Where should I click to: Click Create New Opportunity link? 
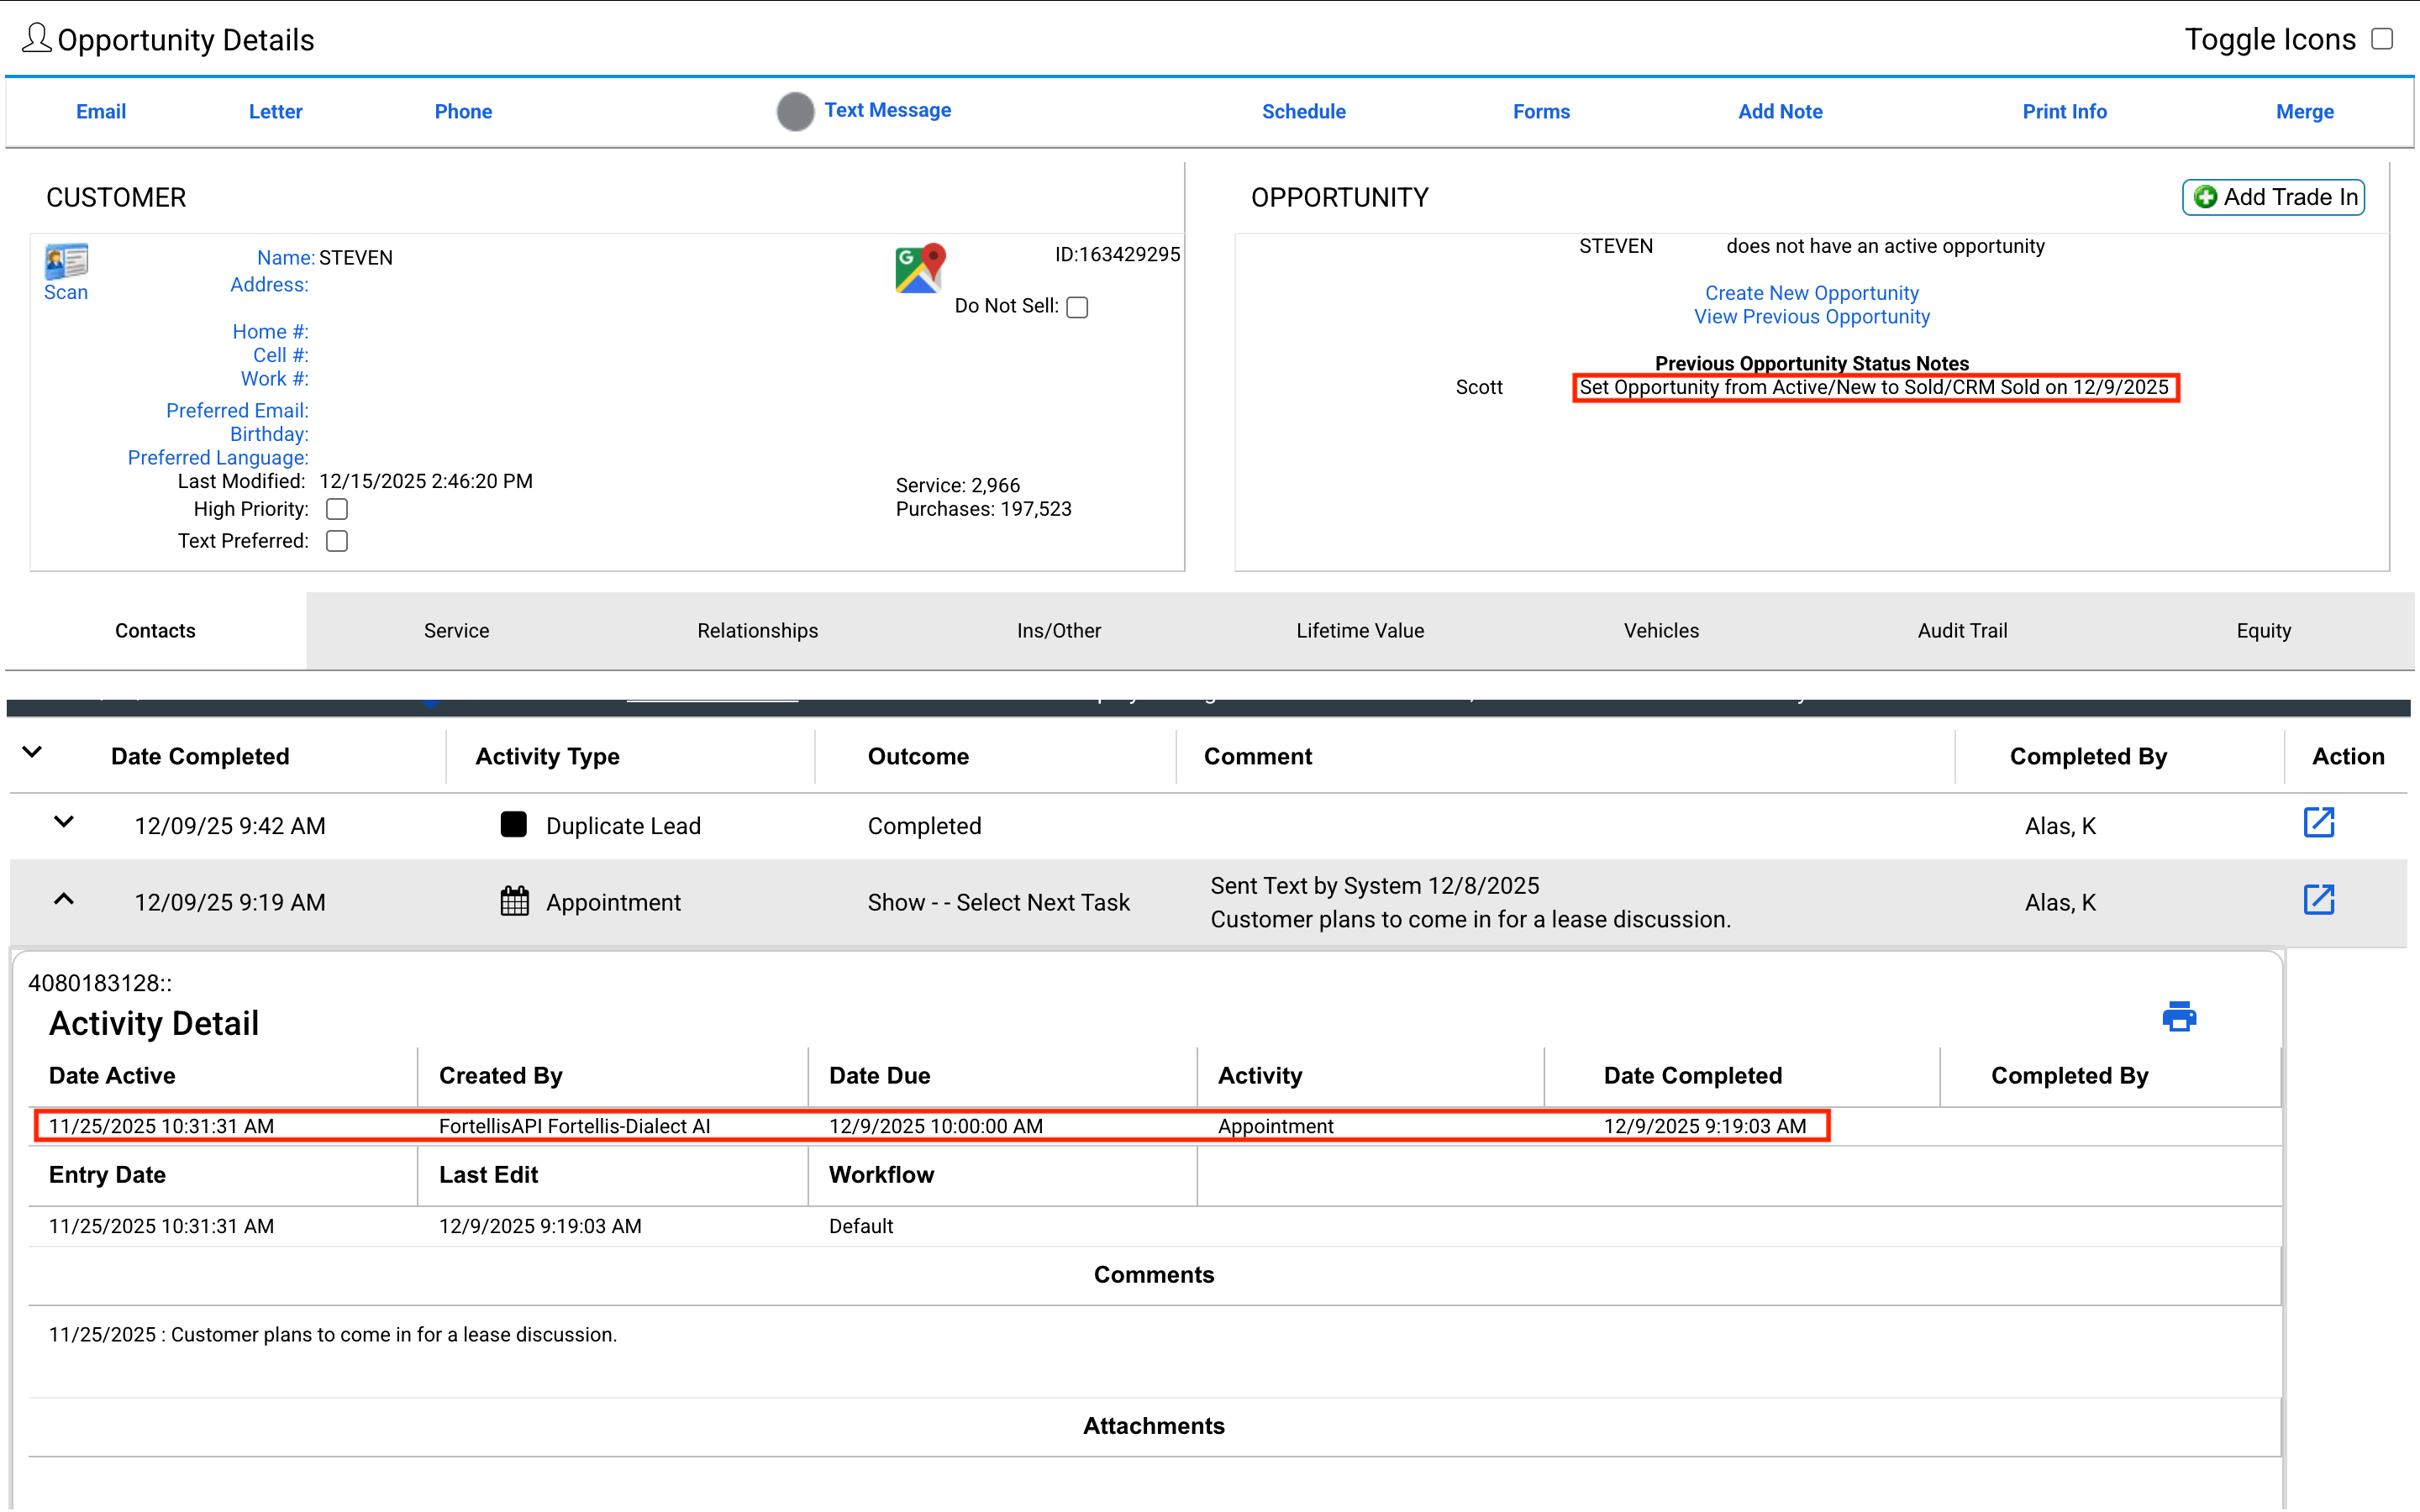pyautogui.click(x=1811, y=293)
